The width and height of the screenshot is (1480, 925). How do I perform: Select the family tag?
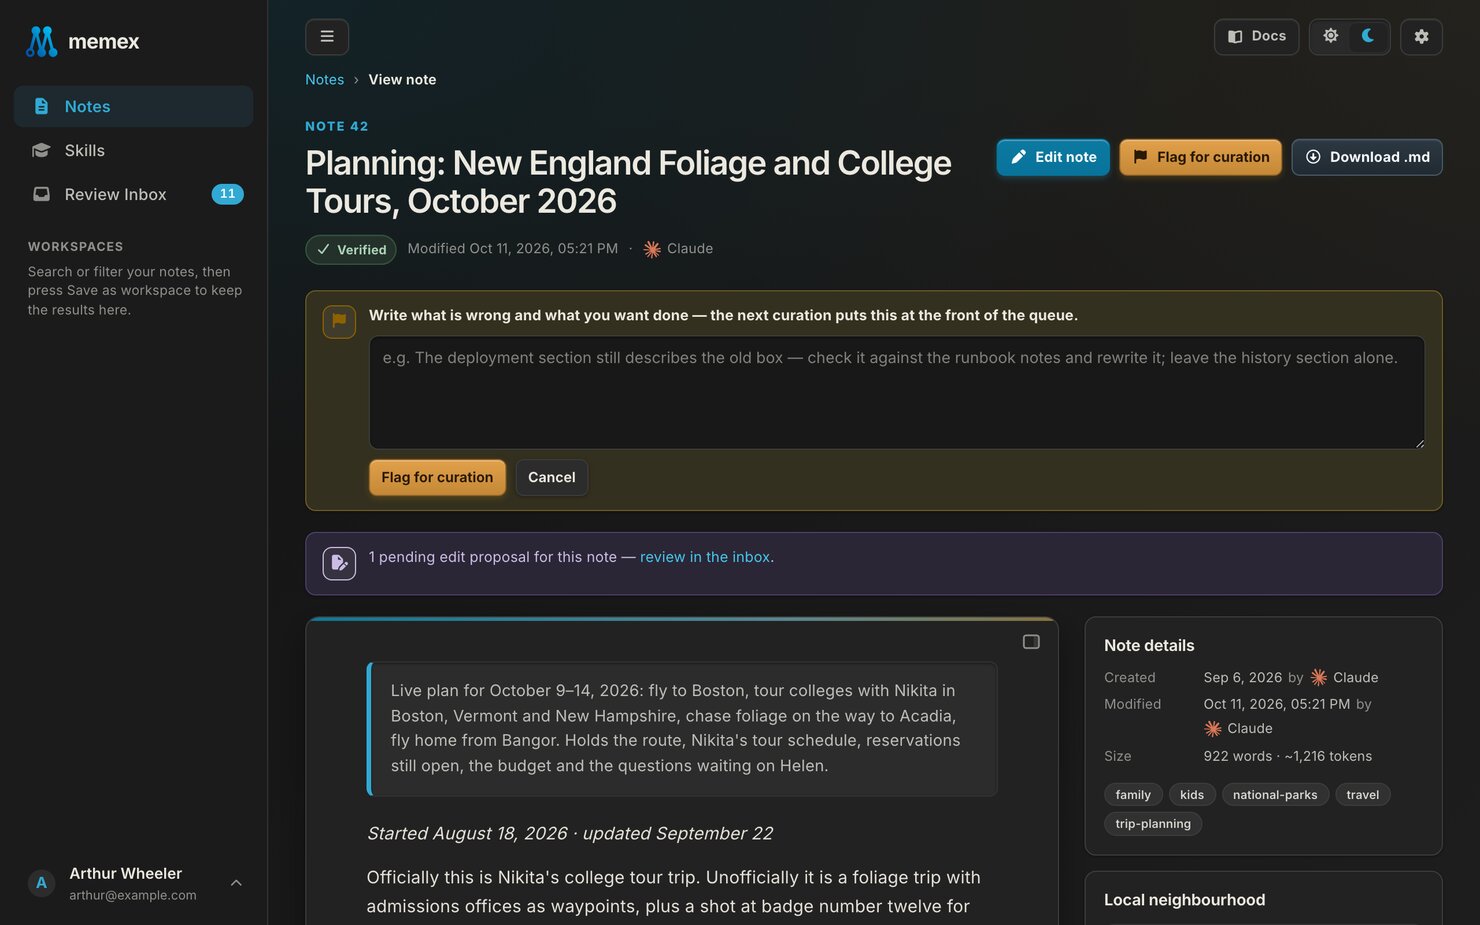(x=1133, y=795)
